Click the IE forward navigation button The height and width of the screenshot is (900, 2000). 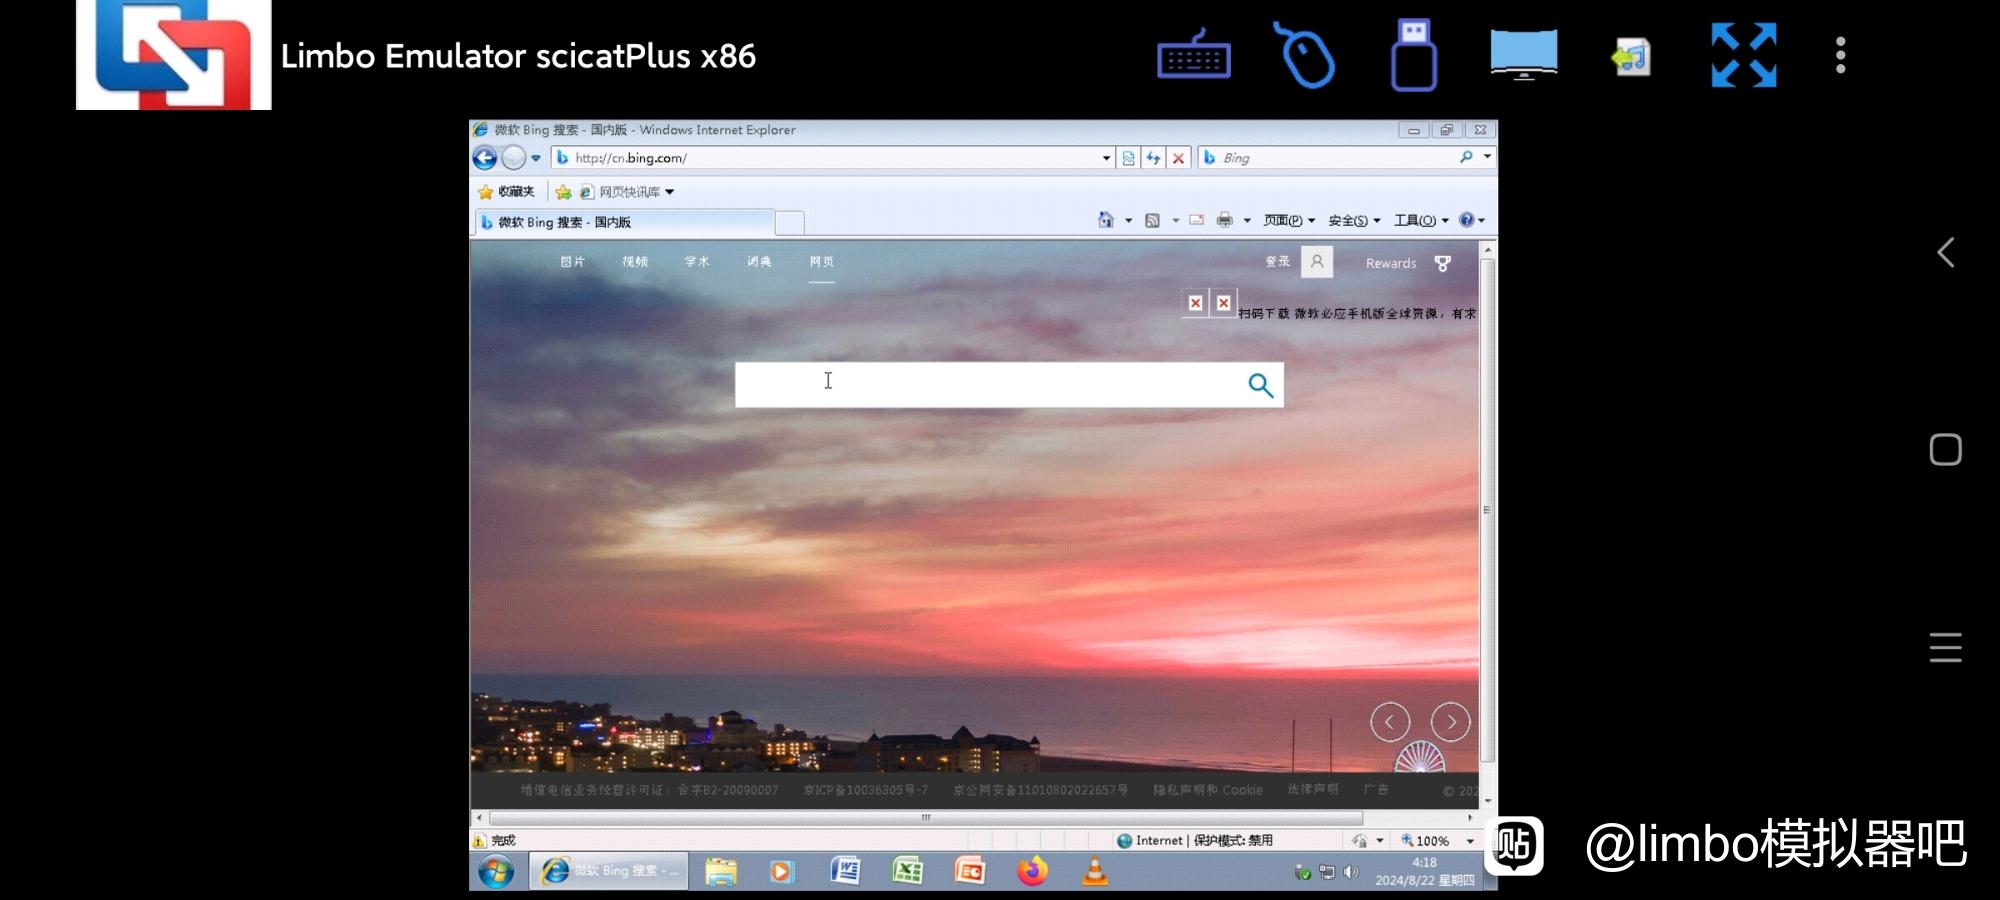[x=513, y=158]
